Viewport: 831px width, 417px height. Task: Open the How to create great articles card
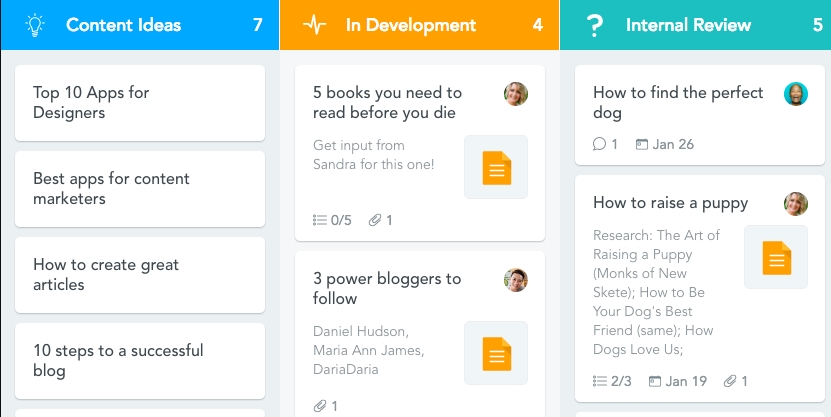(x=140, y=275)
